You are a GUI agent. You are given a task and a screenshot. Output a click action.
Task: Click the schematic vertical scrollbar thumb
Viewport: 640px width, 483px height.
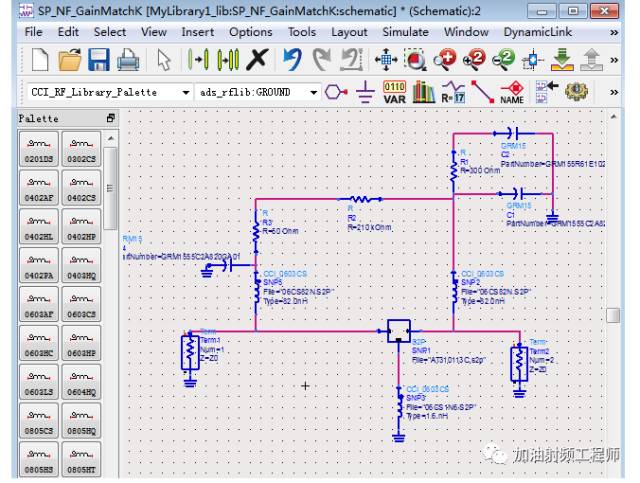(x=613, y=316)
